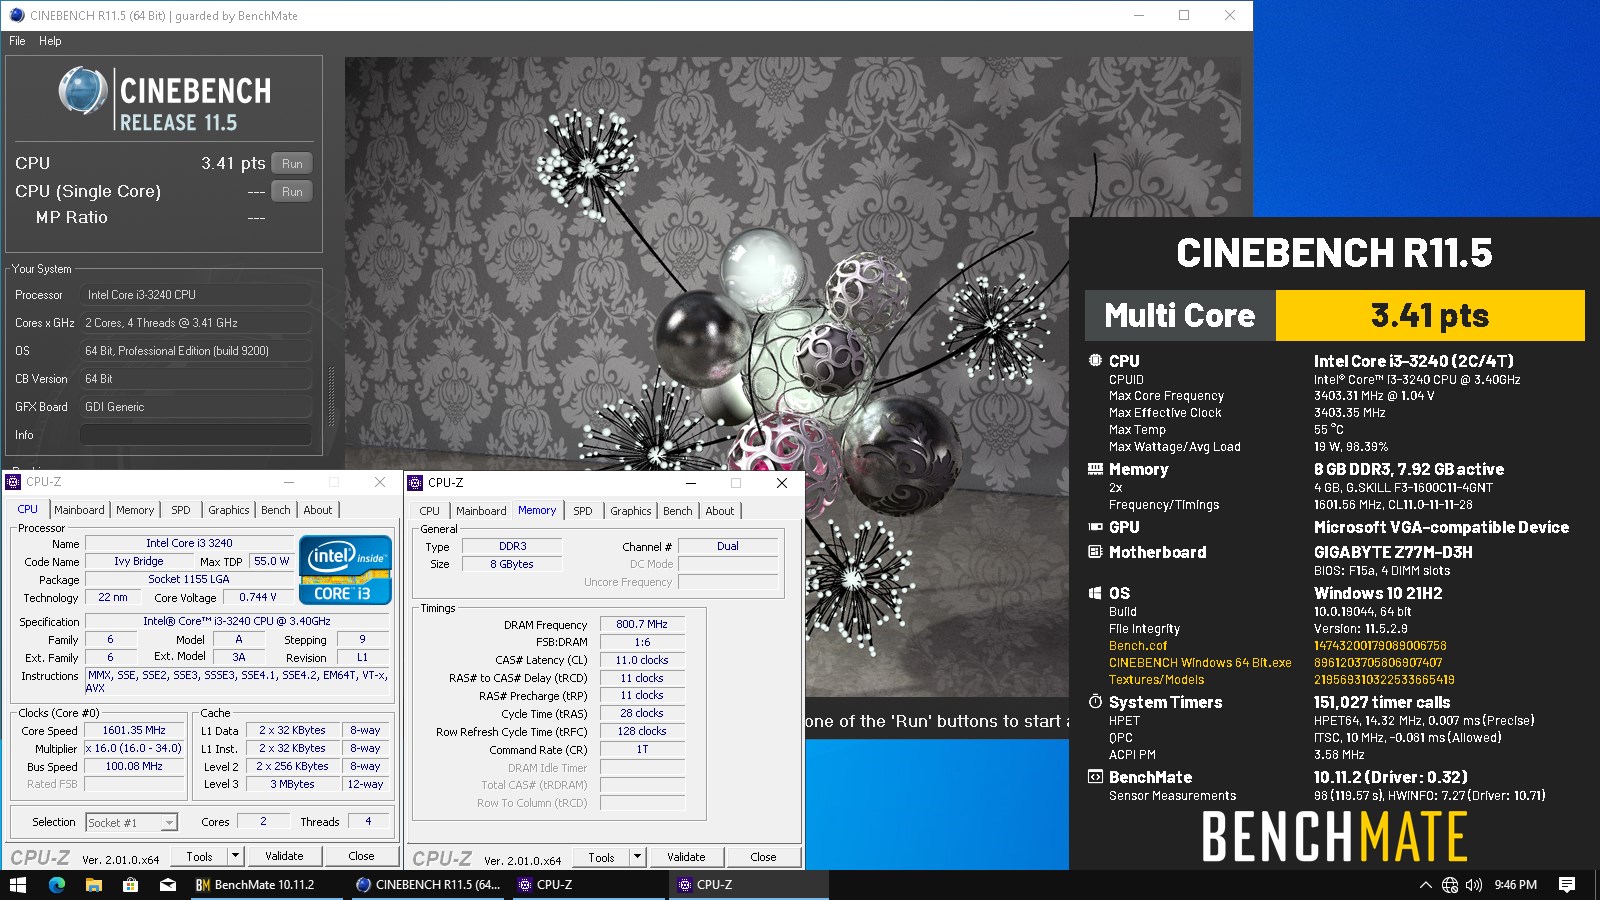Click the Cinebench globe logo icon
Image resolution: width=1600 pixels, height=900 pixels.
click(x=82, y=91)
